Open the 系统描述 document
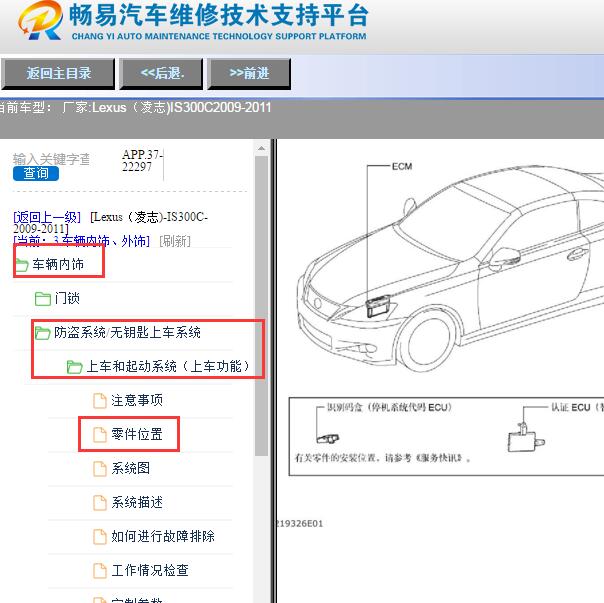 click(x=137, y=502)
